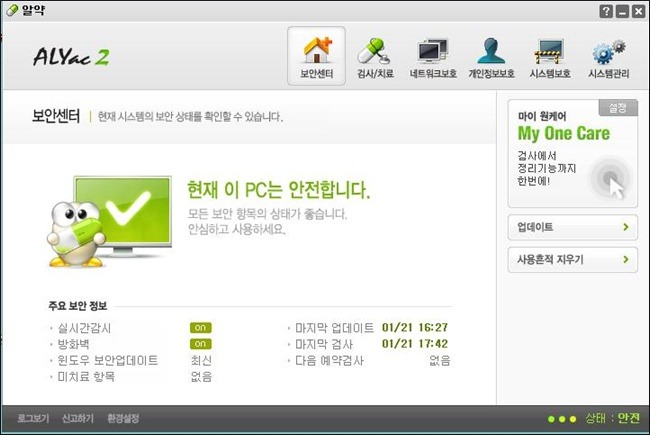
Task: Click 현재 이 PC는 안전합니다 headline
Action: pyautogui.click(x=279, y=190)
